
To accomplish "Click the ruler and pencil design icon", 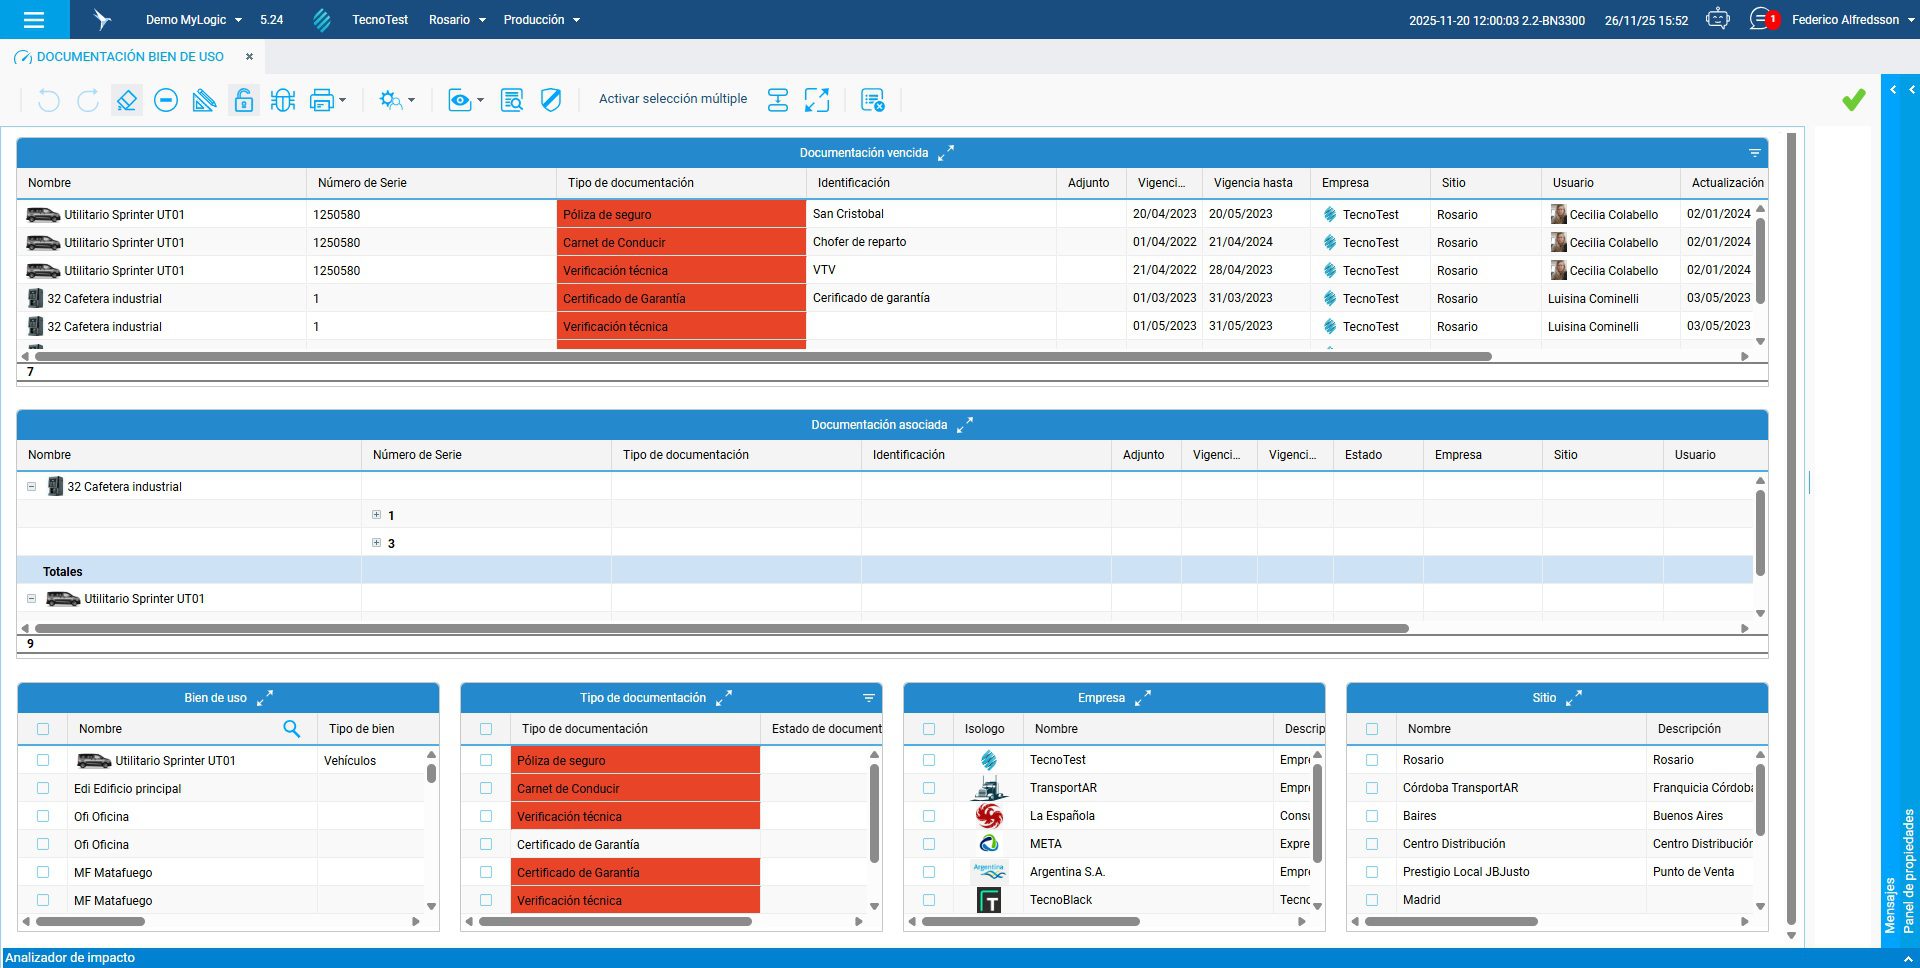I will 204,100.
